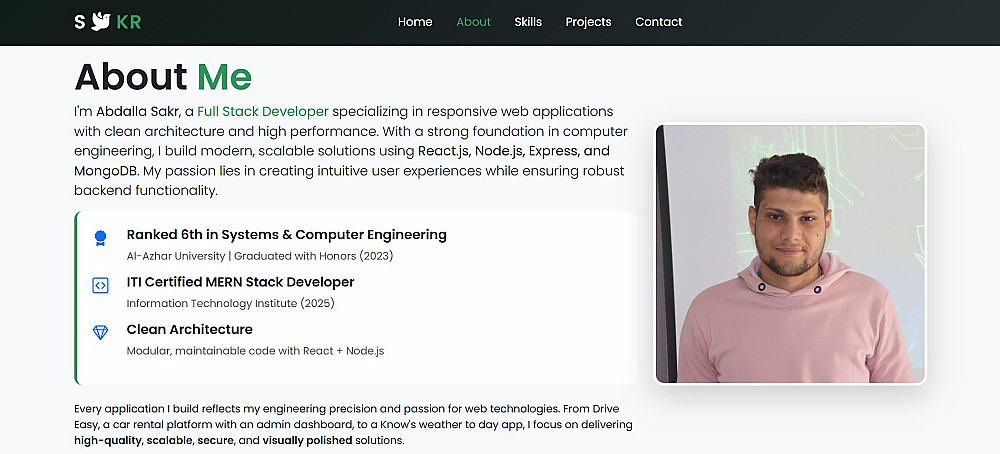Viewport: 1000px width, 454px height.
Task: Click the Al-Azhar University graduation line
Action: pyautogui.click(x=260, y=256)
